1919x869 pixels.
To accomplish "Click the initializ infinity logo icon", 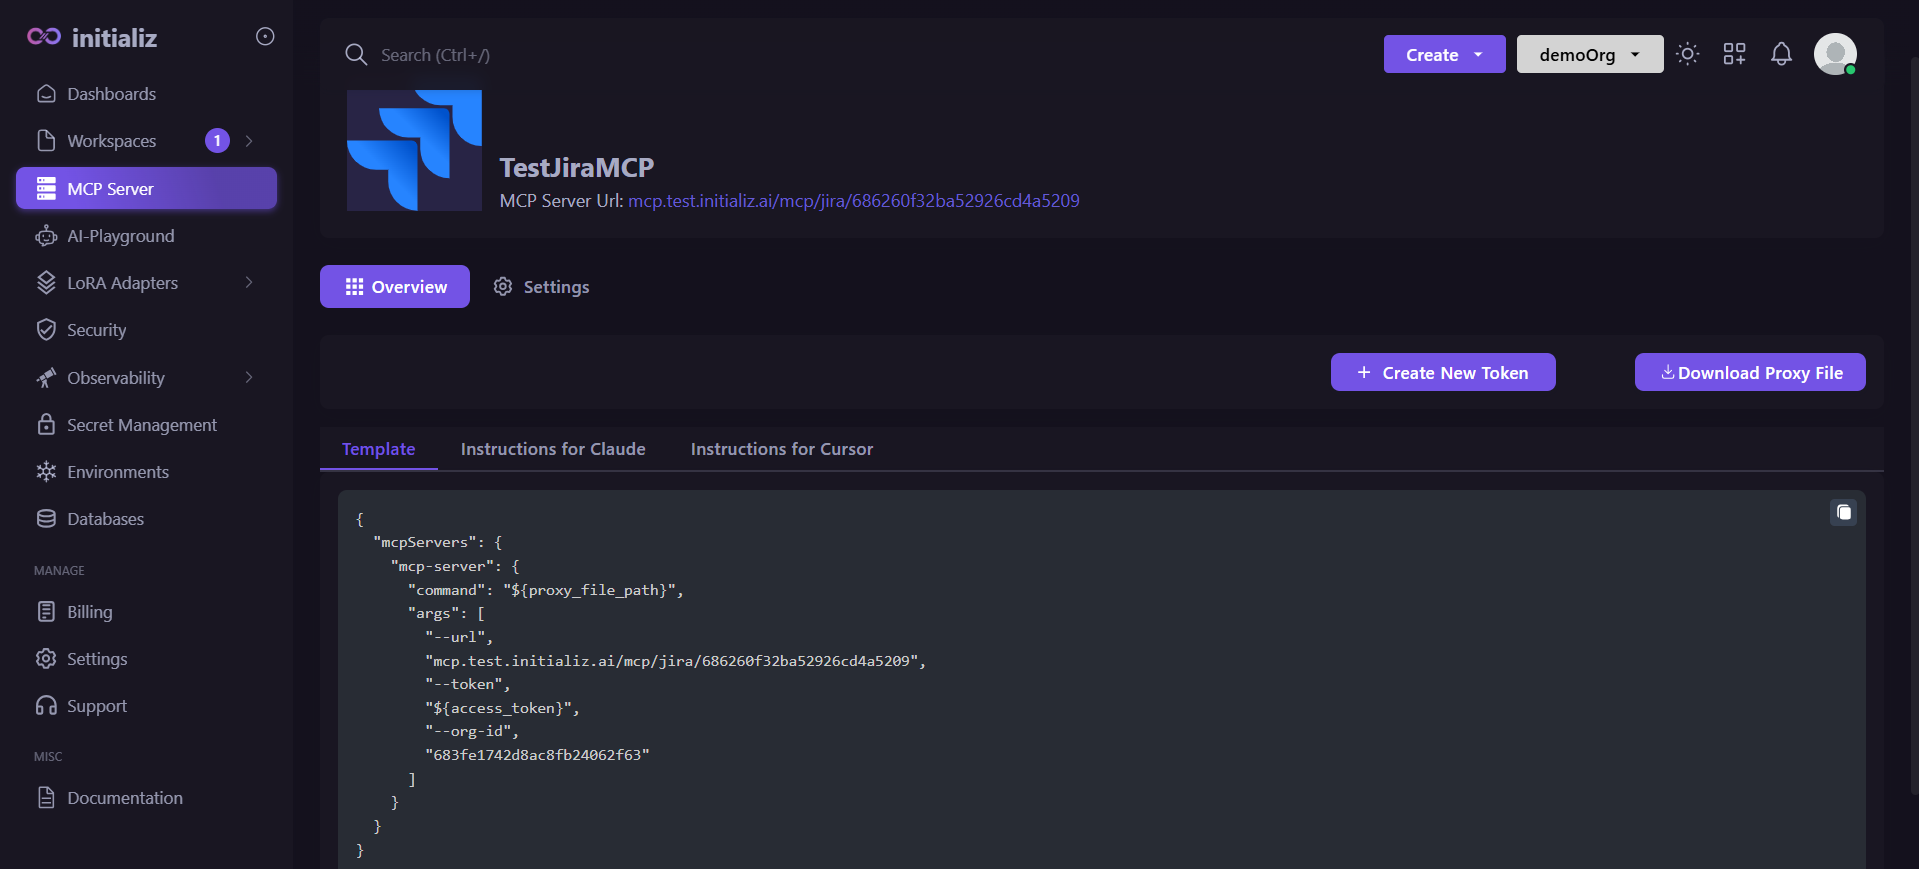I will point(44,37).
